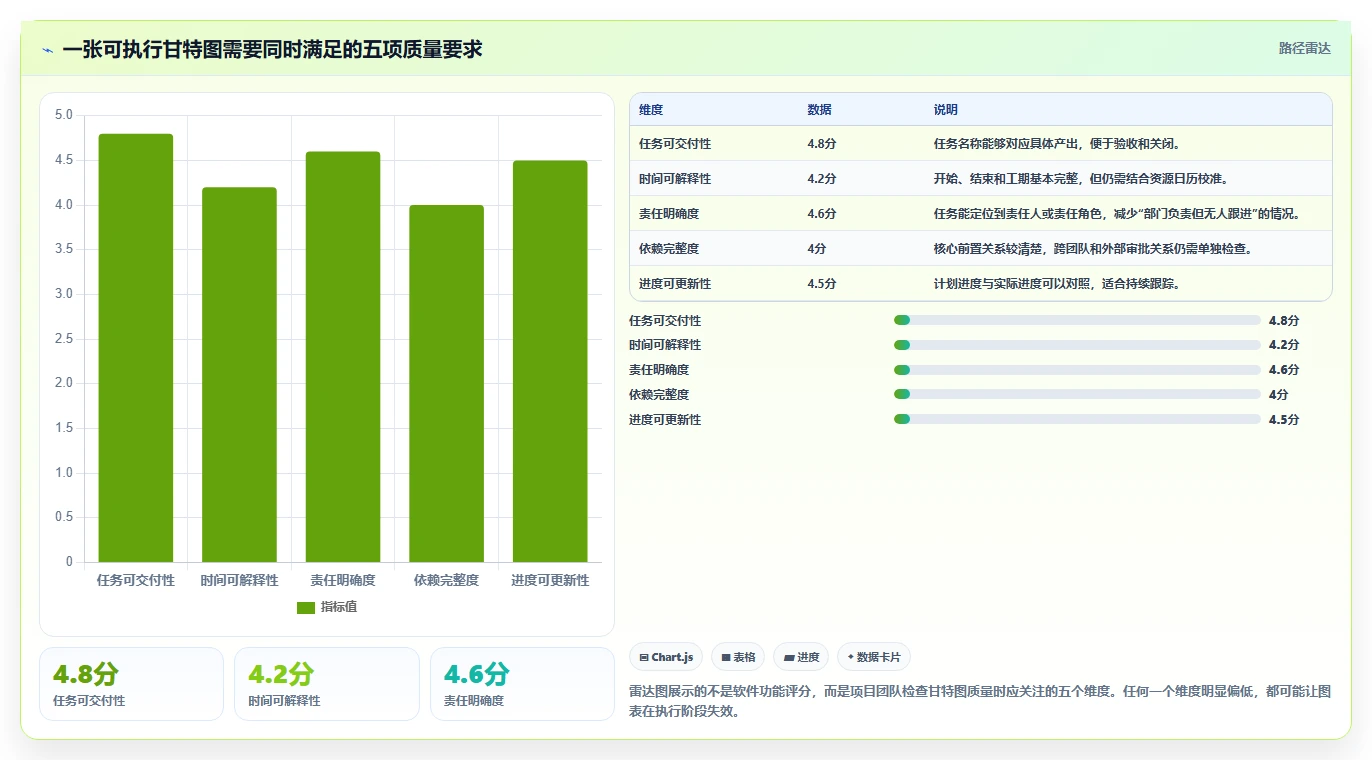Click the 时间可解释性 bar in the chart
1372x760 pixels.
click(x=239, y=375)
